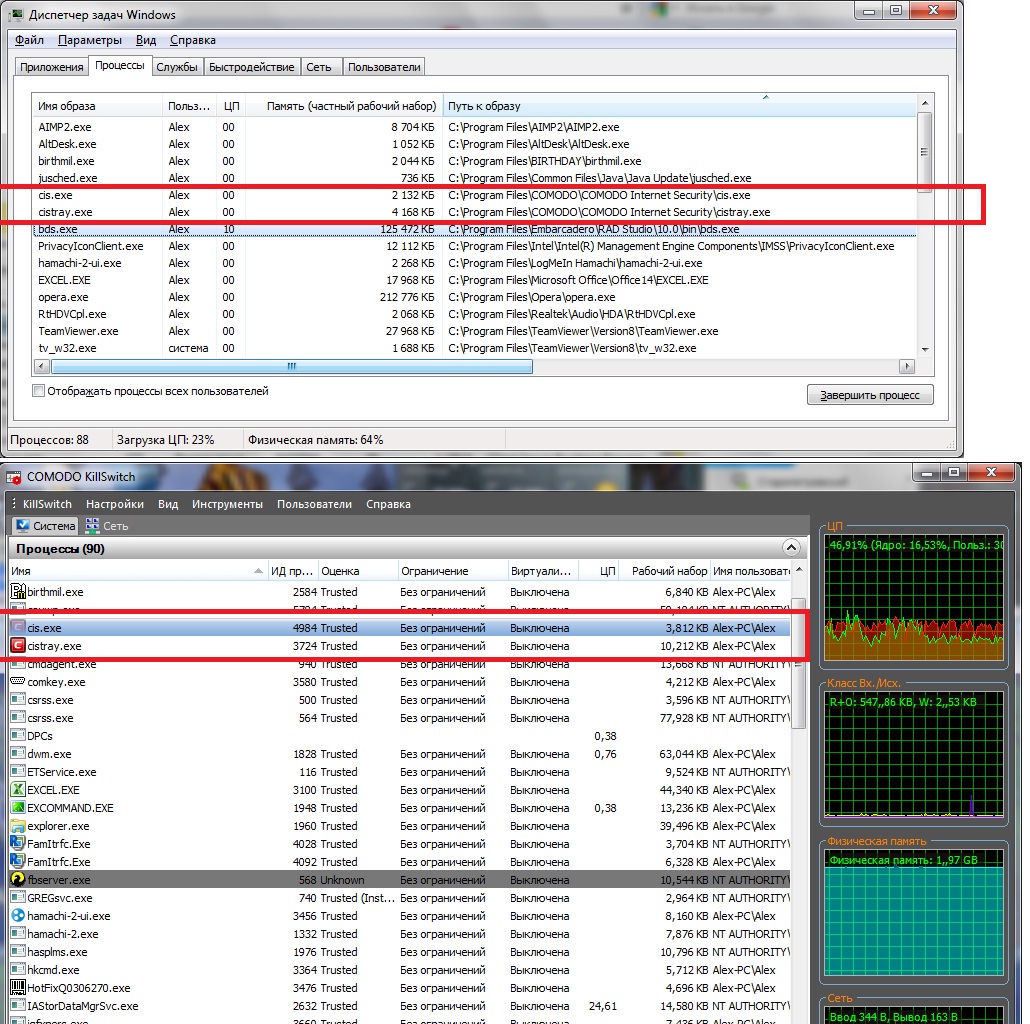The width and height of the screenshot is (1030, 1024).
Task: Click the Windows Task Manager title bar icon
Action: point(16,14)
